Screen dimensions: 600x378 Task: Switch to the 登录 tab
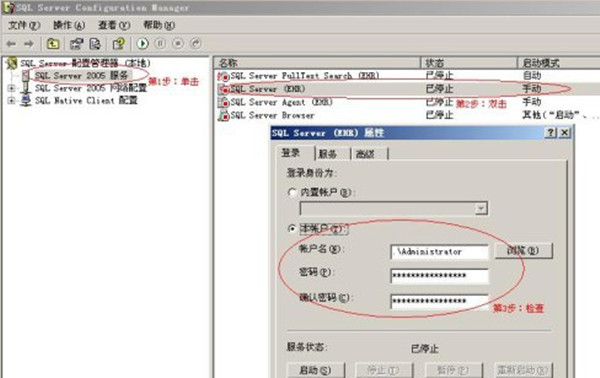[x=295, y=153]
